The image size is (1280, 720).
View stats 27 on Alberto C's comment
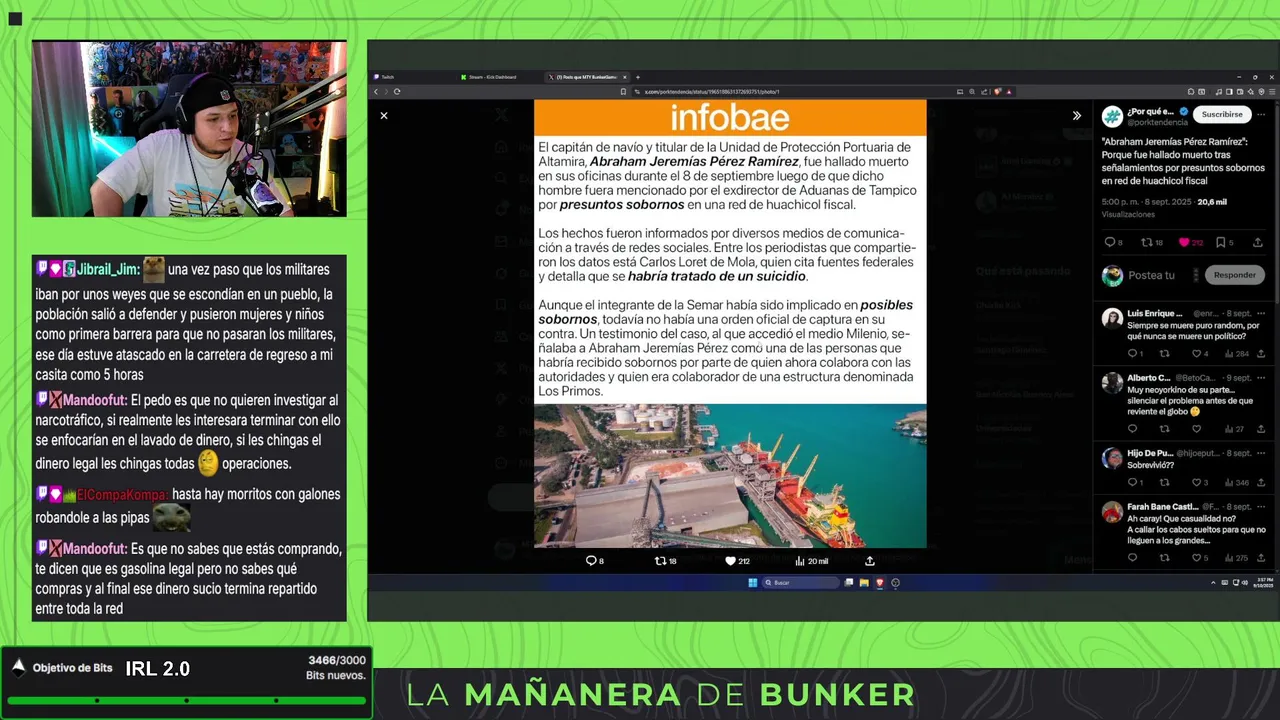tap(1235, 429)
